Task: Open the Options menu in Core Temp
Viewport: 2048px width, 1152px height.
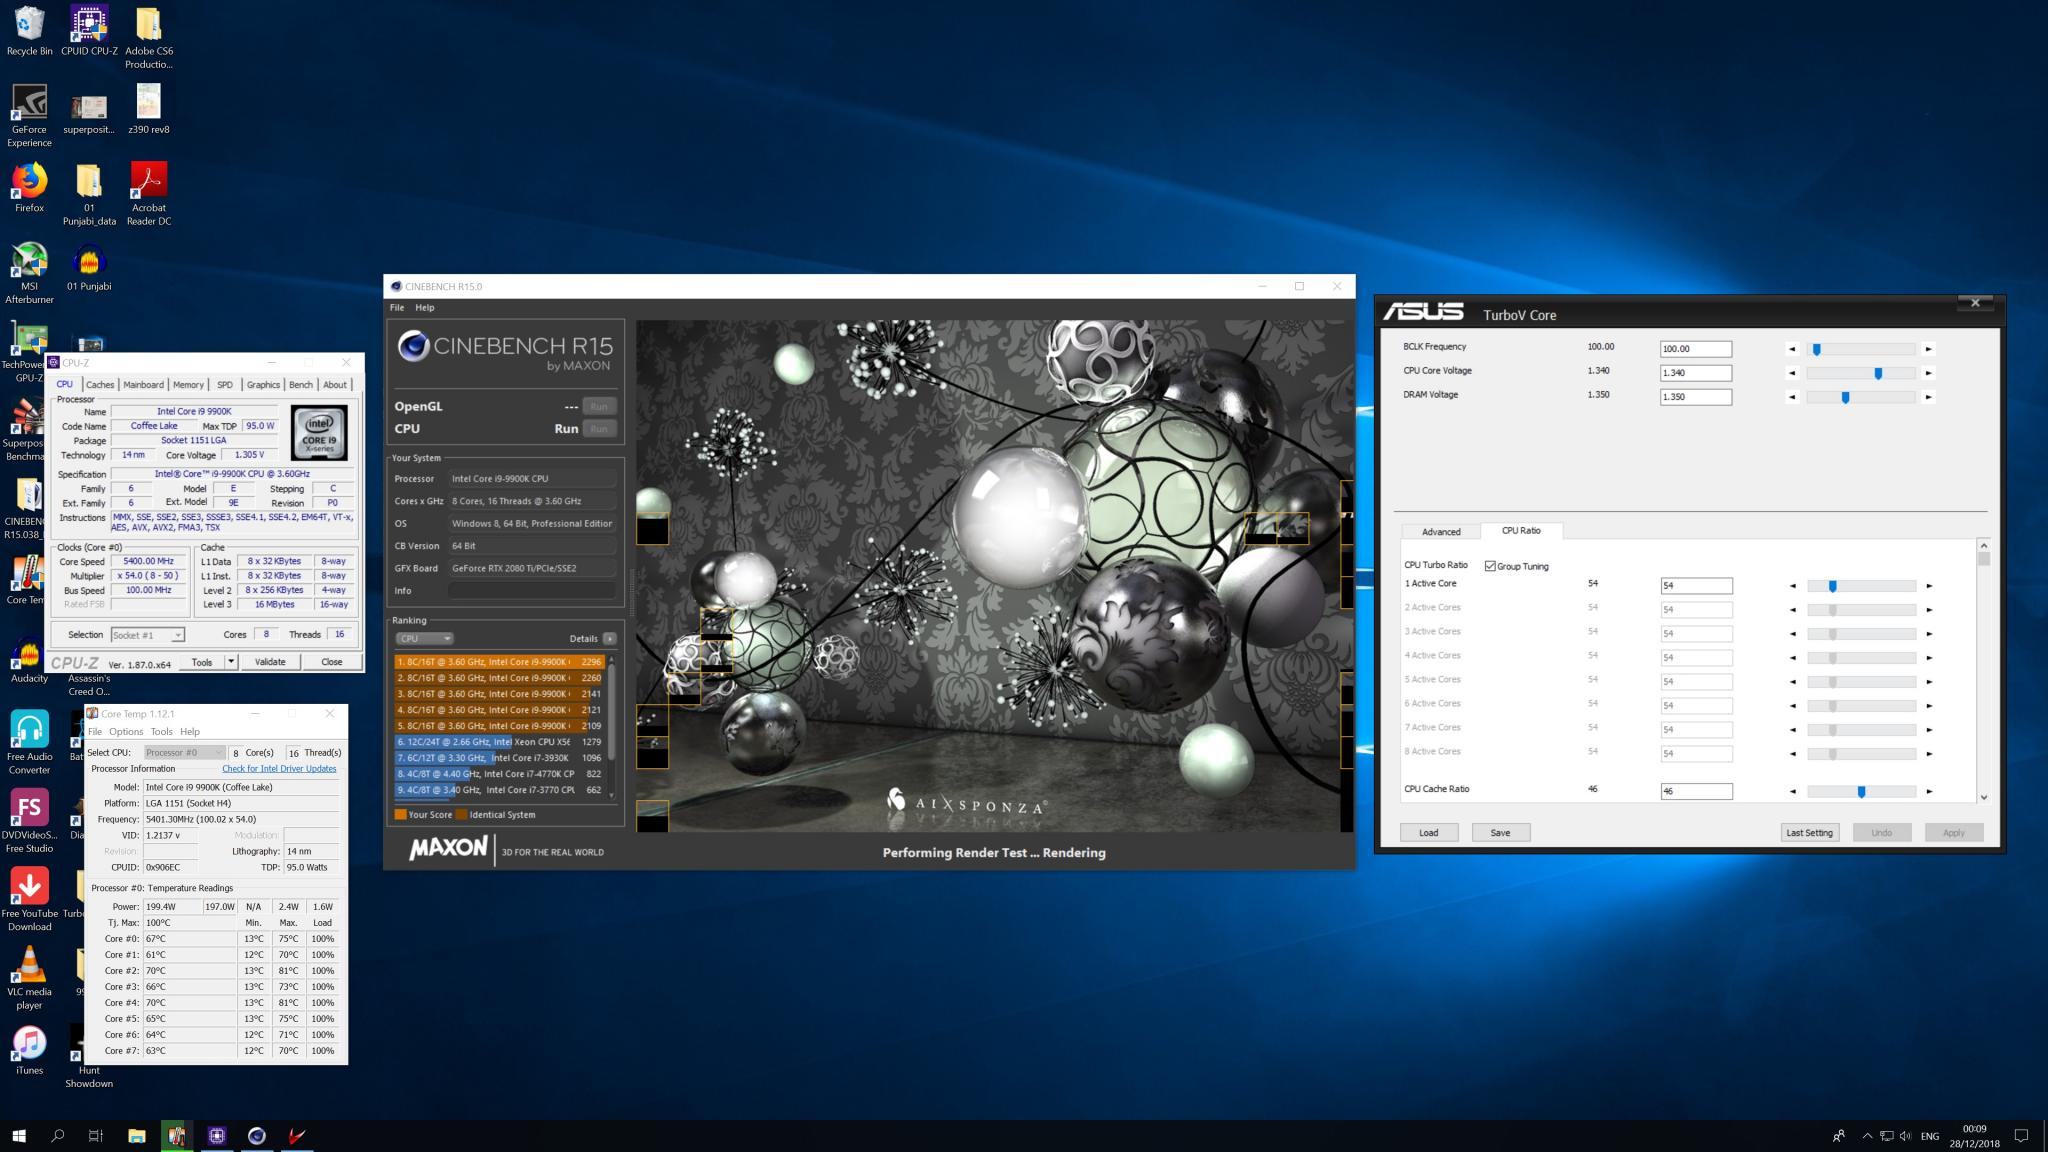Action: [126, 732]
